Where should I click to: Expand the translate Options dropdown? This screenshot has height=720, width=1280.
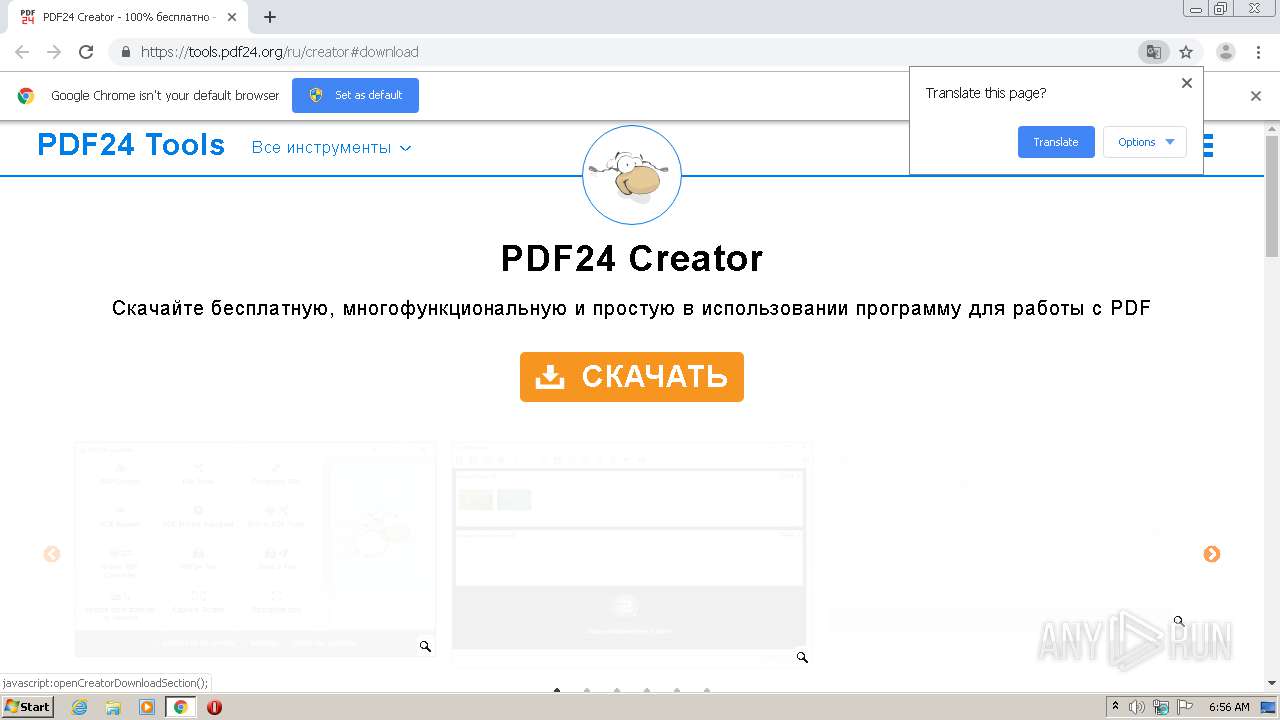coord(1145,142)
